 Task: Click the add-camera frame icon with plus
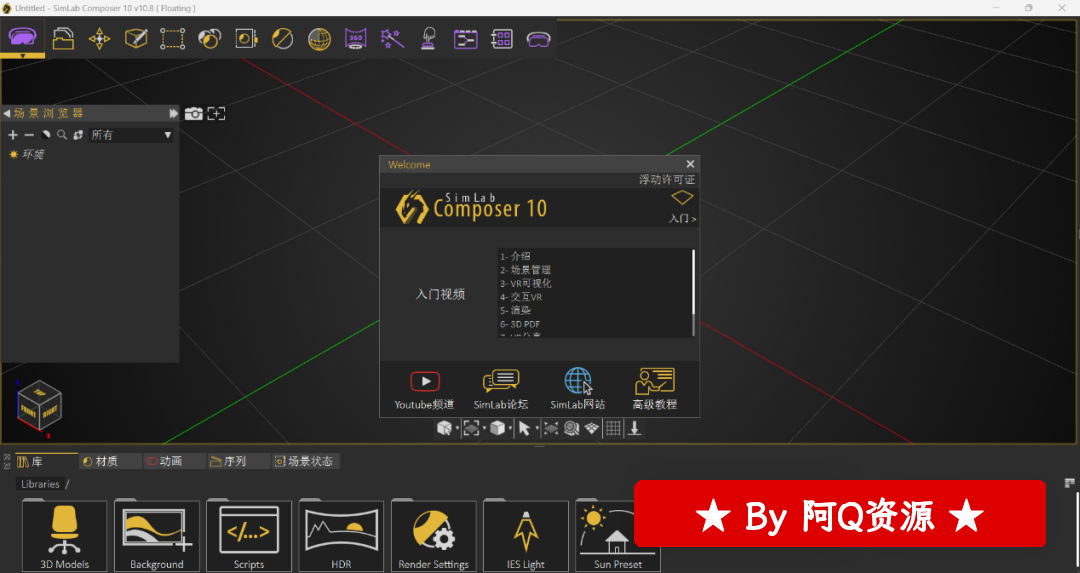[x=216, y=114]
